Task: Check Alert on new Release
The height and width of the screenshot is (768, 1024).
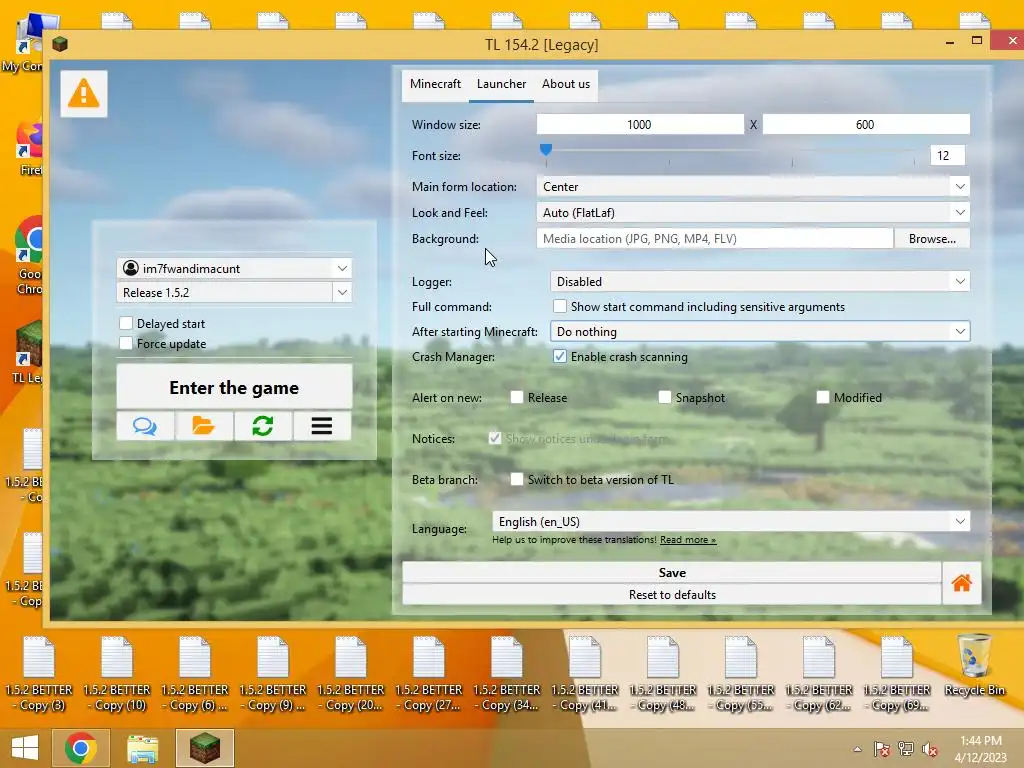Action: 517,397
